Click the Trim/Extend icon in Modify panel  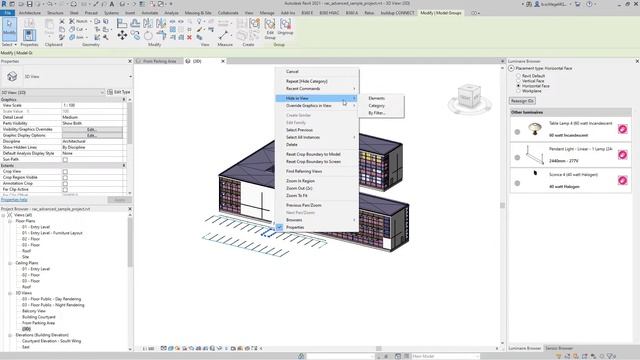(161, 36)
